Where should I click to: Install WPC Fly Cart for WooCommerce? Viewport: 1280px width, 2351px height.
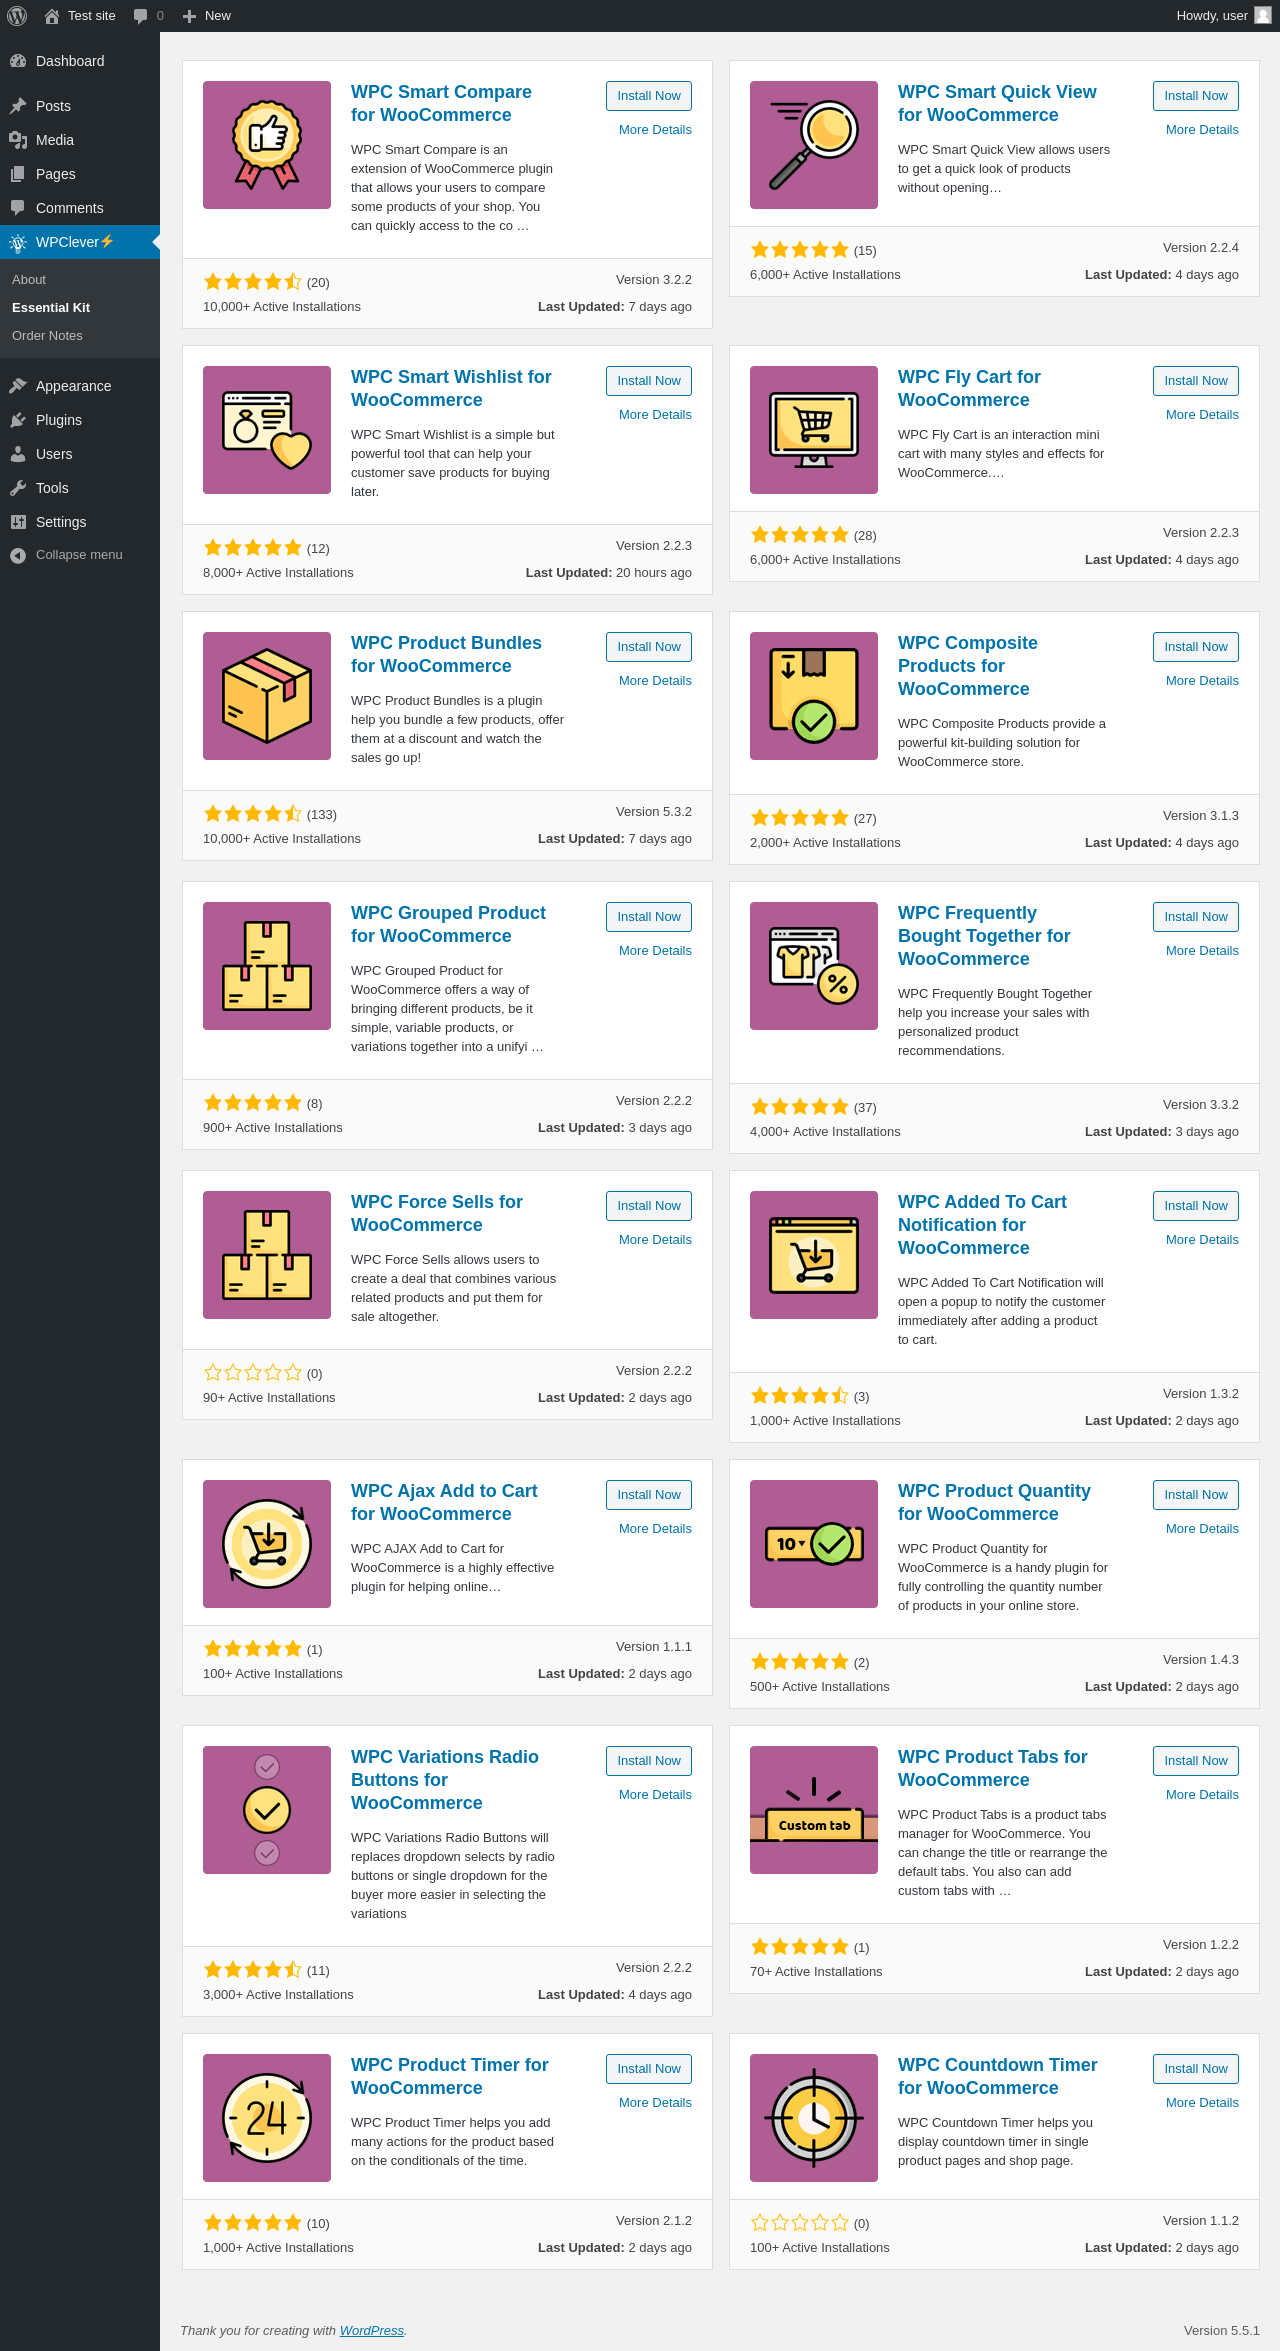pyautogui.click(x=1196, y=381)
